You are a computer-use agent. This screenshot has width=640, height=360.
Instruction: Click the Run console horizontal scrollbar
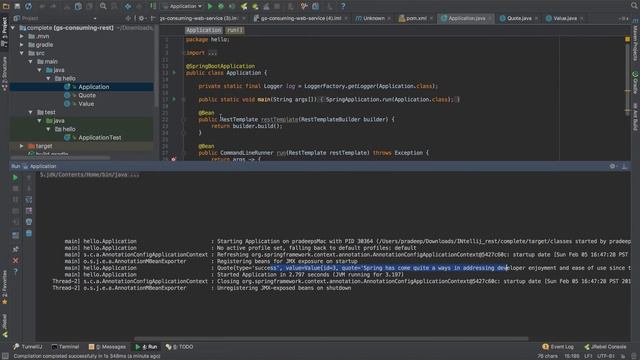pos(331,338)
